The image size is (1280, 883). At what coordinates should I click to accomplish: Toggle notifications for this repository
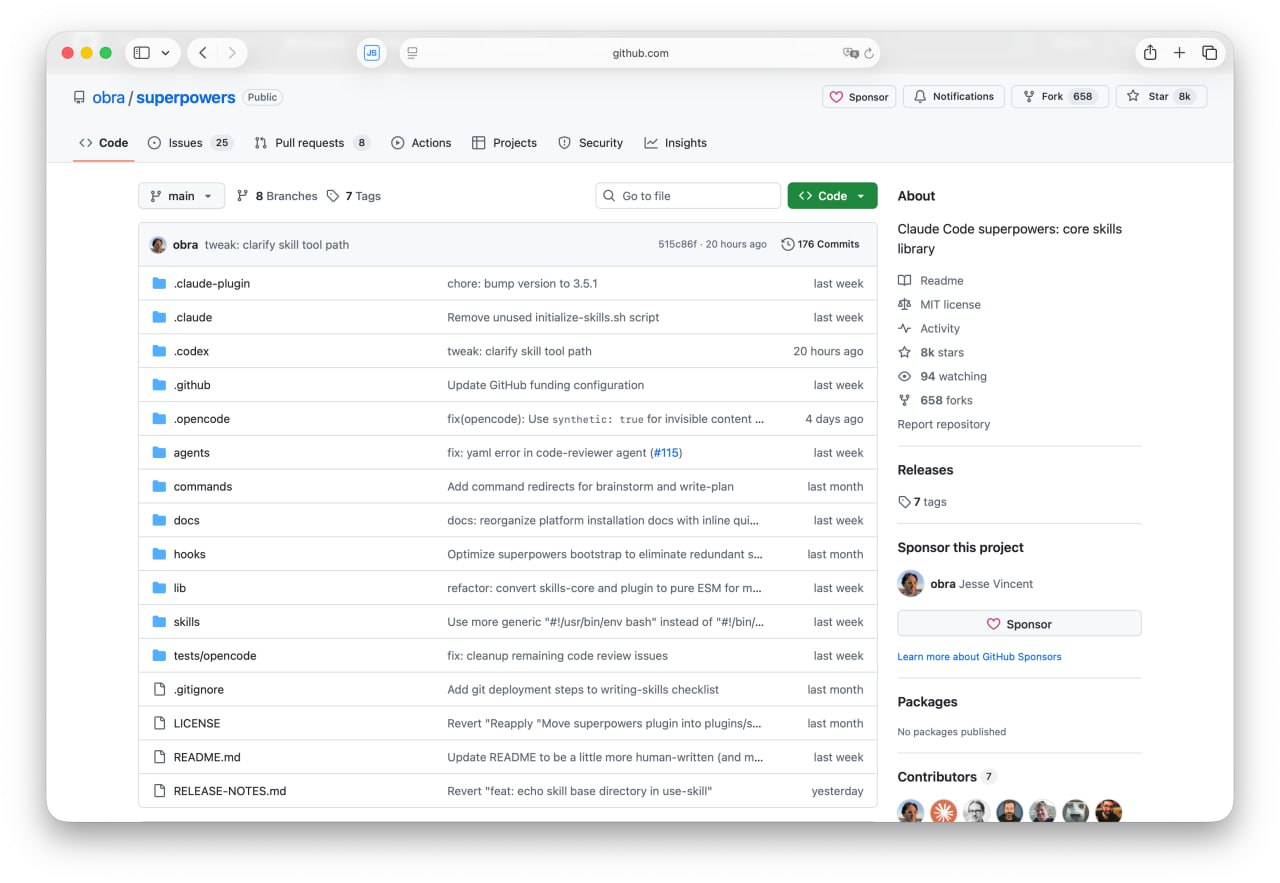pos(953,96)
